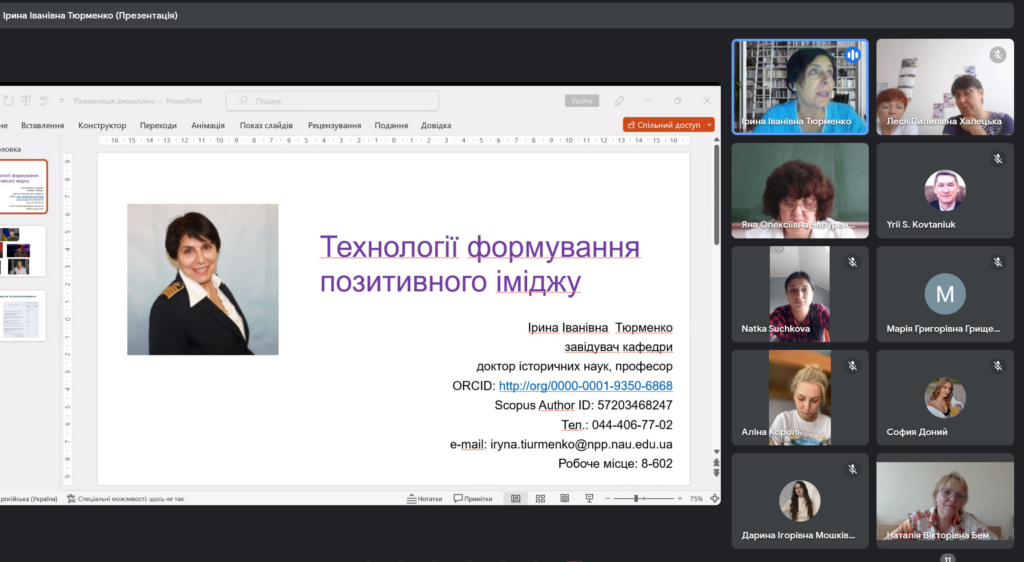Open Reading view from status bar
The width and height of the screenshot is (1024, 562).
[x=564, y=498]
